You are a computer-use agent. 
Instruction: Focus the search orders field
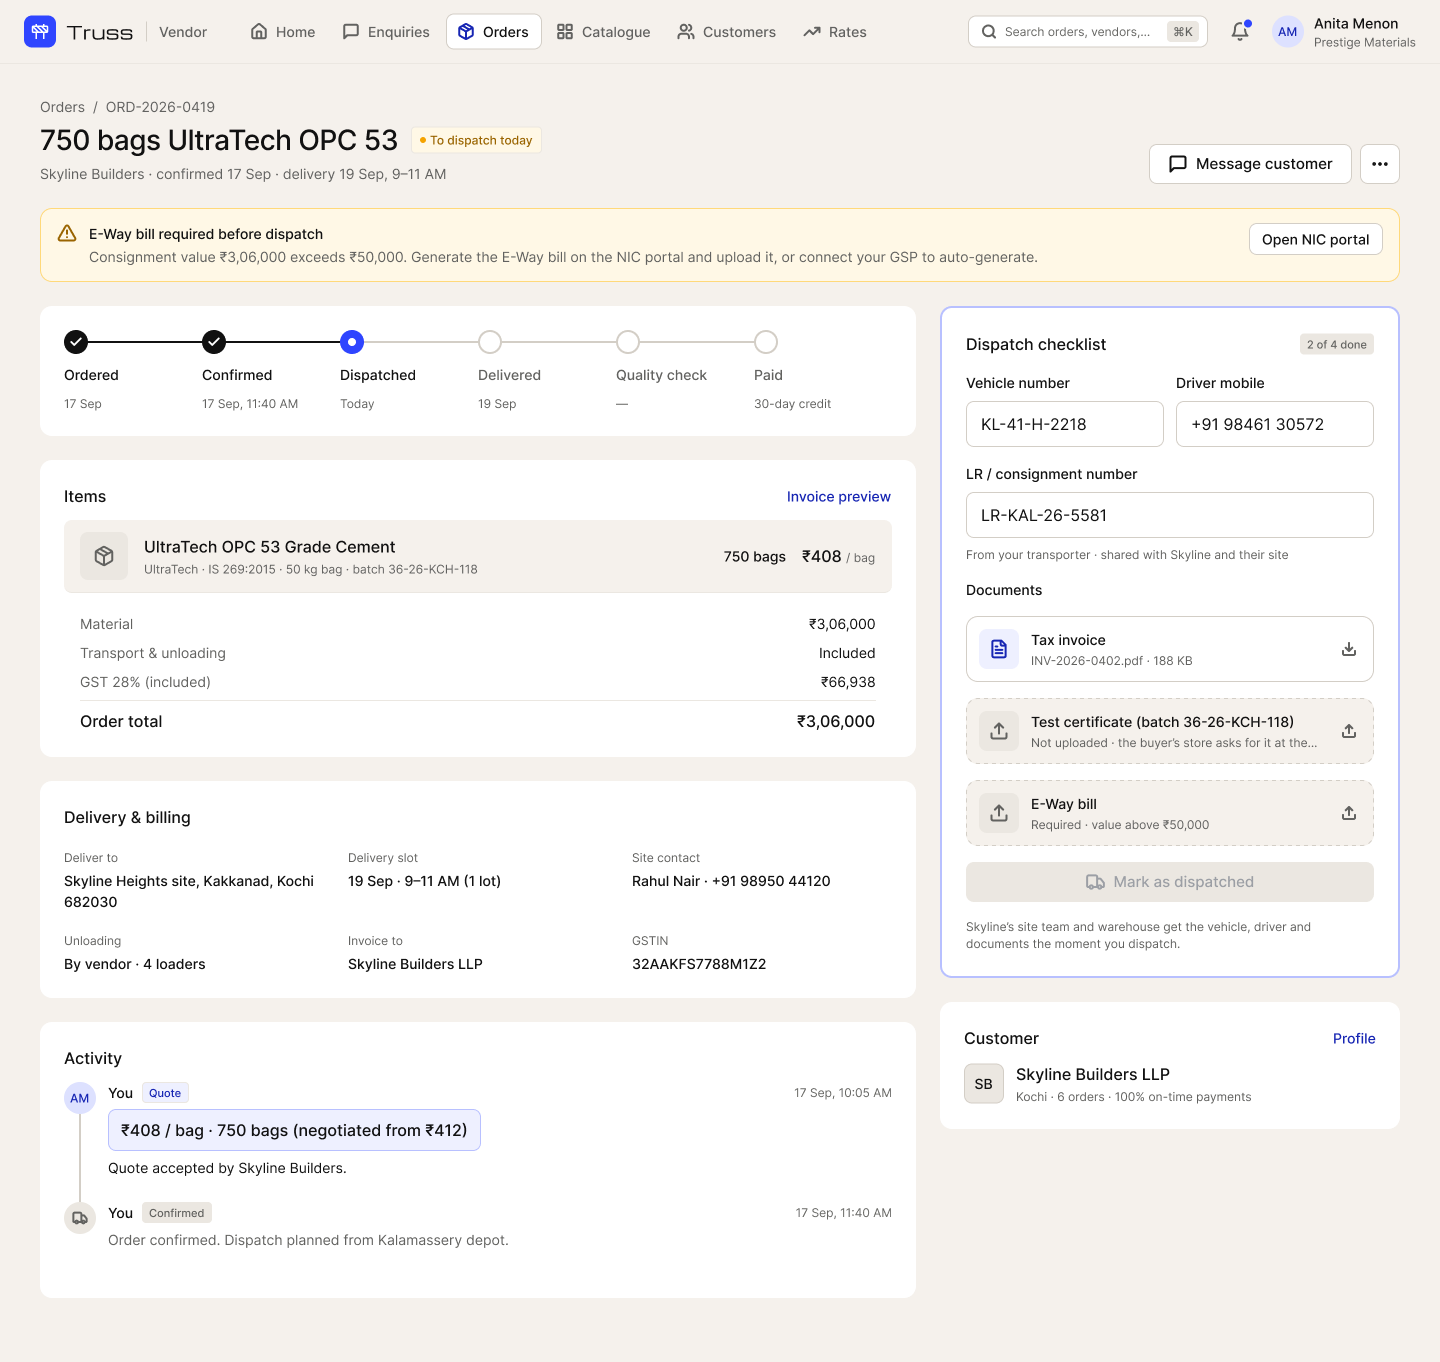pos(1088,32)
